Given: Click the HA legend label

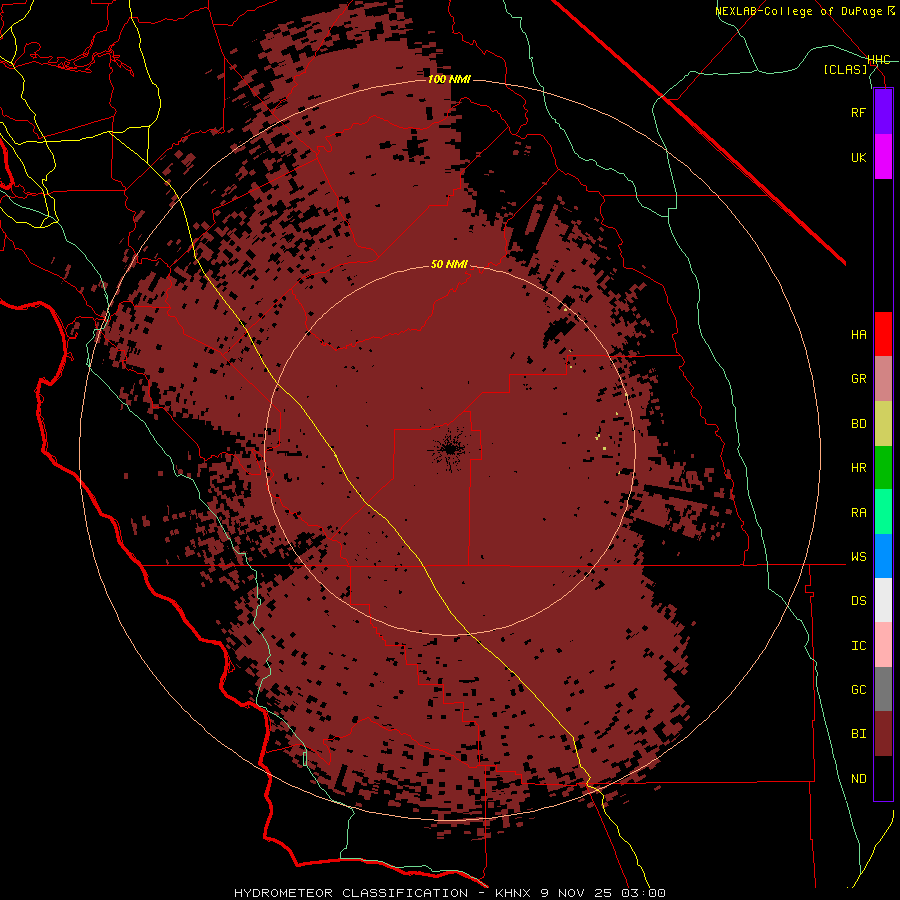Looking at the screenshot, I should point(859,335).
